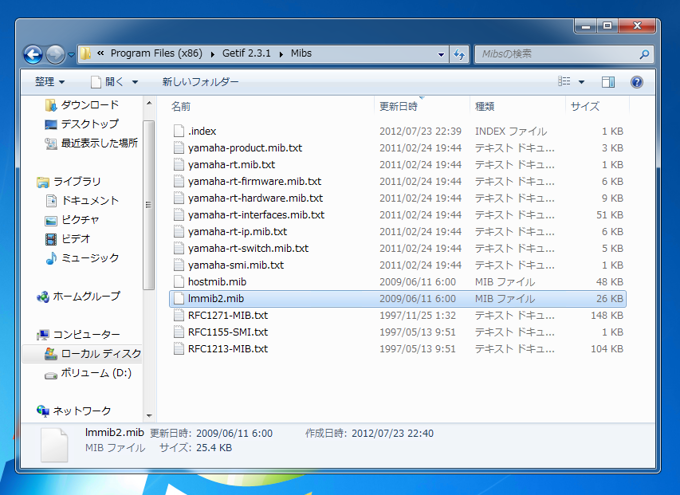
Task: Open the ビデオ library
Action: pyautogui.click(x=68, y=239)
